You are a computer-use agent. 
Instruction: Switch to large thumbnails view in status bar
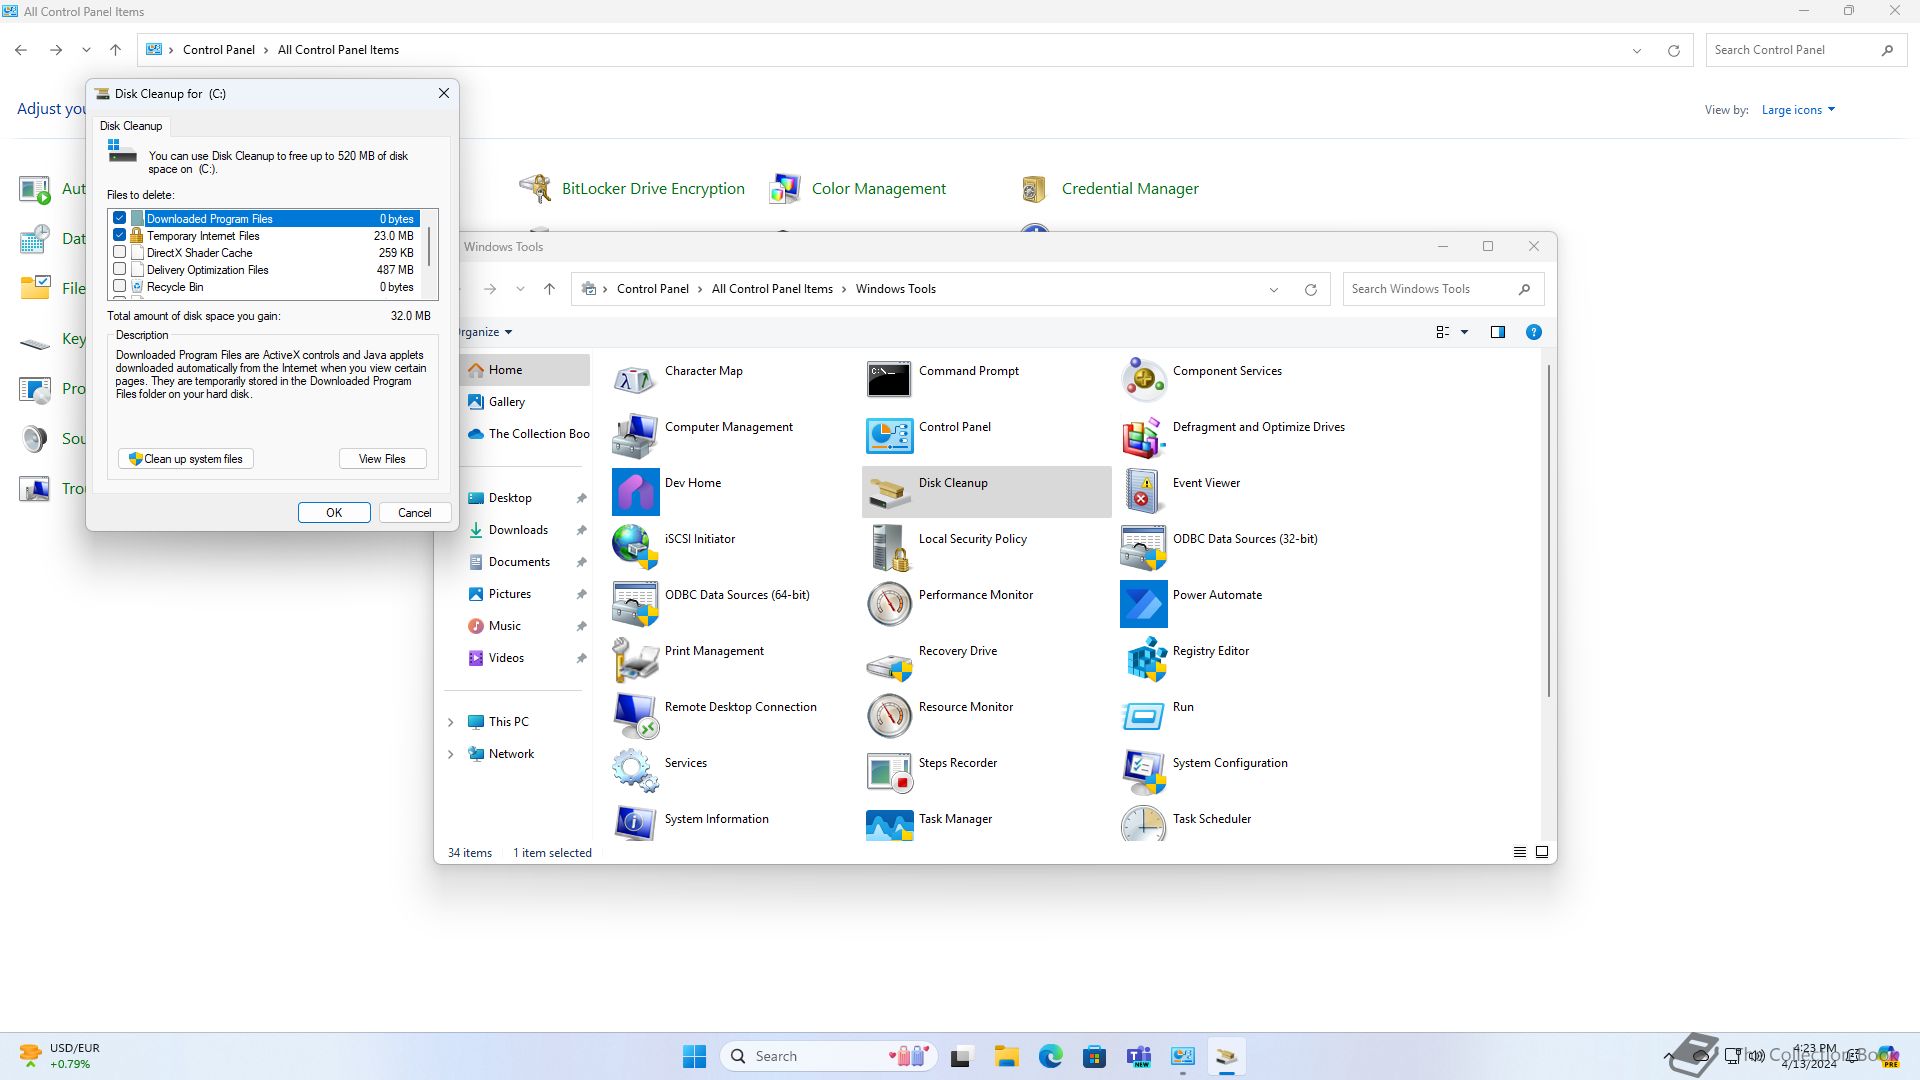tap(1542, 852)
